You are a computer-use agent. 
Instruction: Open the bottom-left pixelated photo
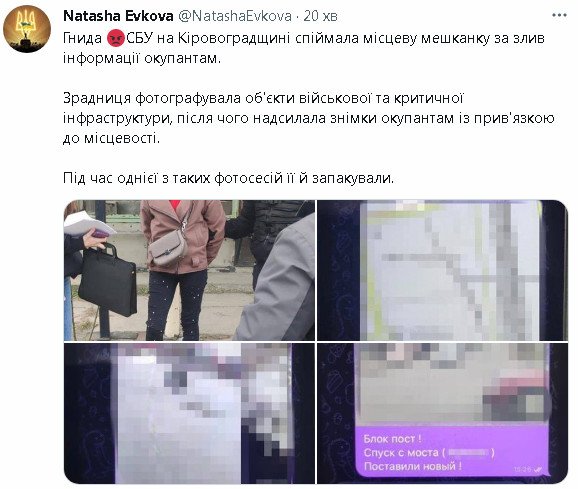[x=189, y=413]
